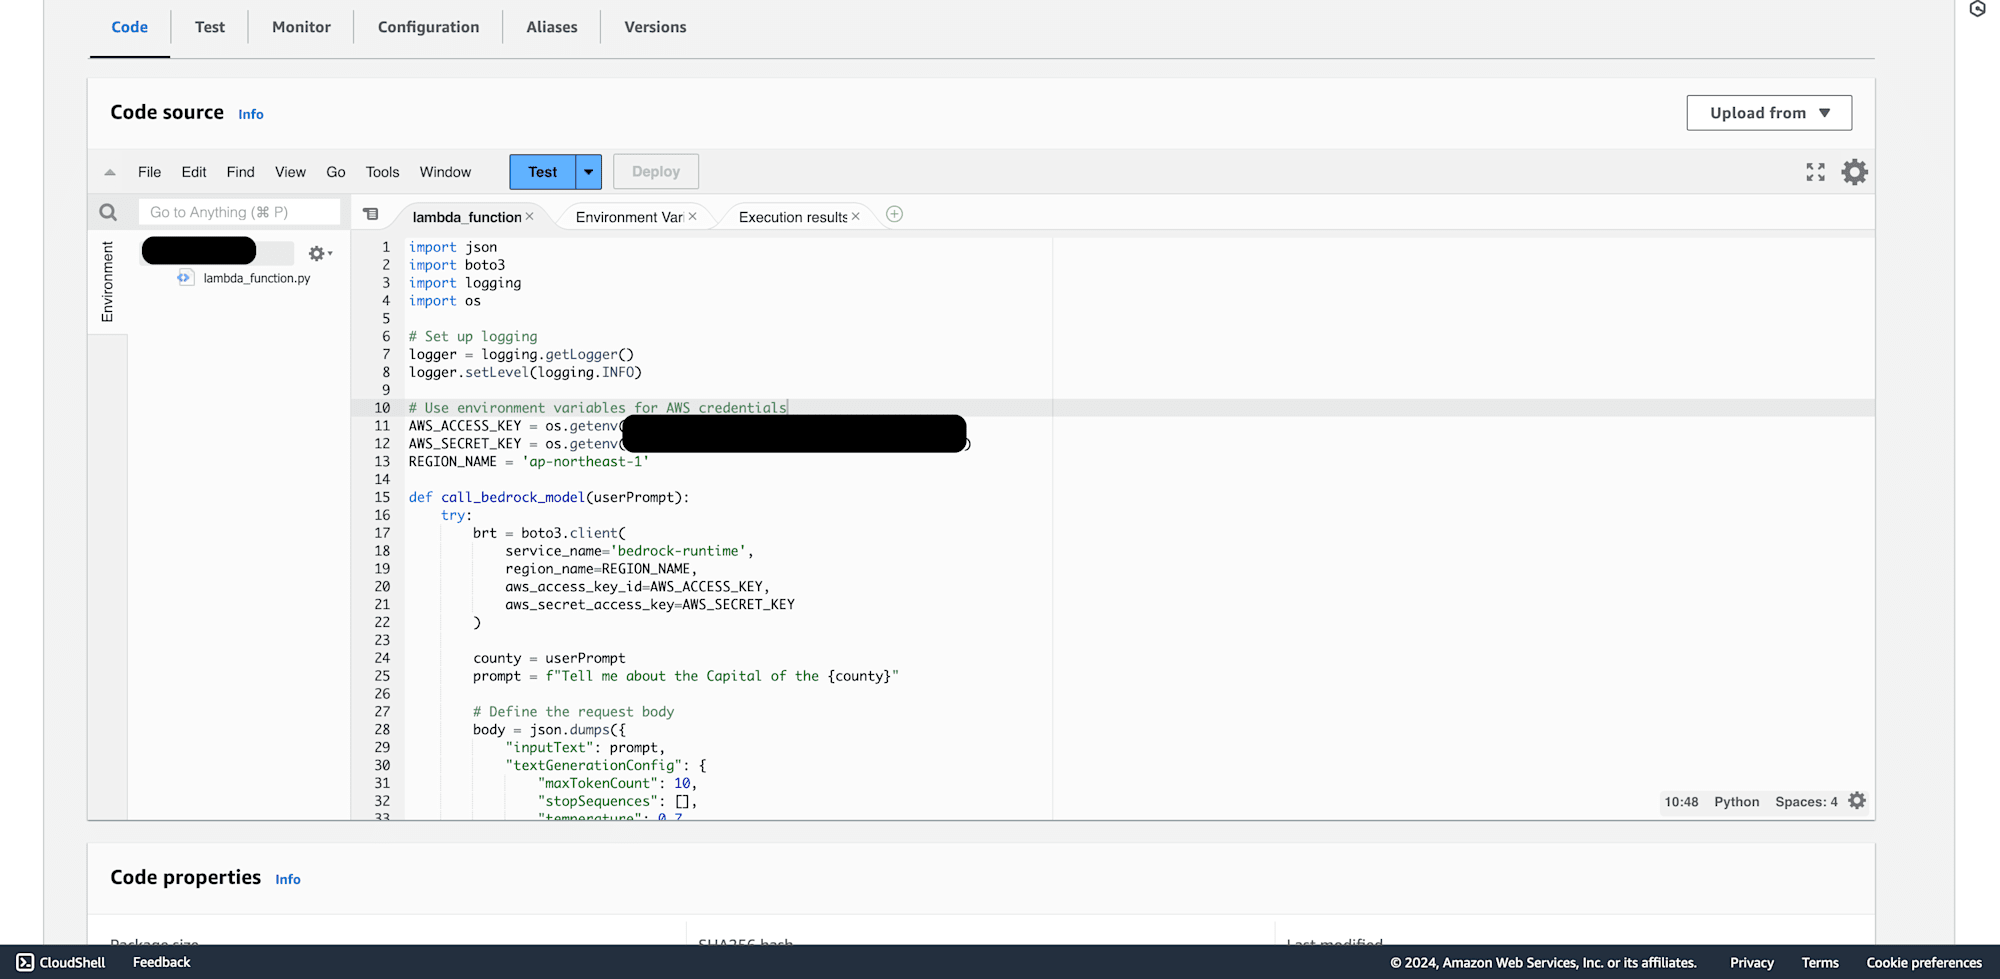Switch to the Monitor tab
Screen dimensions: 2000x979
pos(301,27)
